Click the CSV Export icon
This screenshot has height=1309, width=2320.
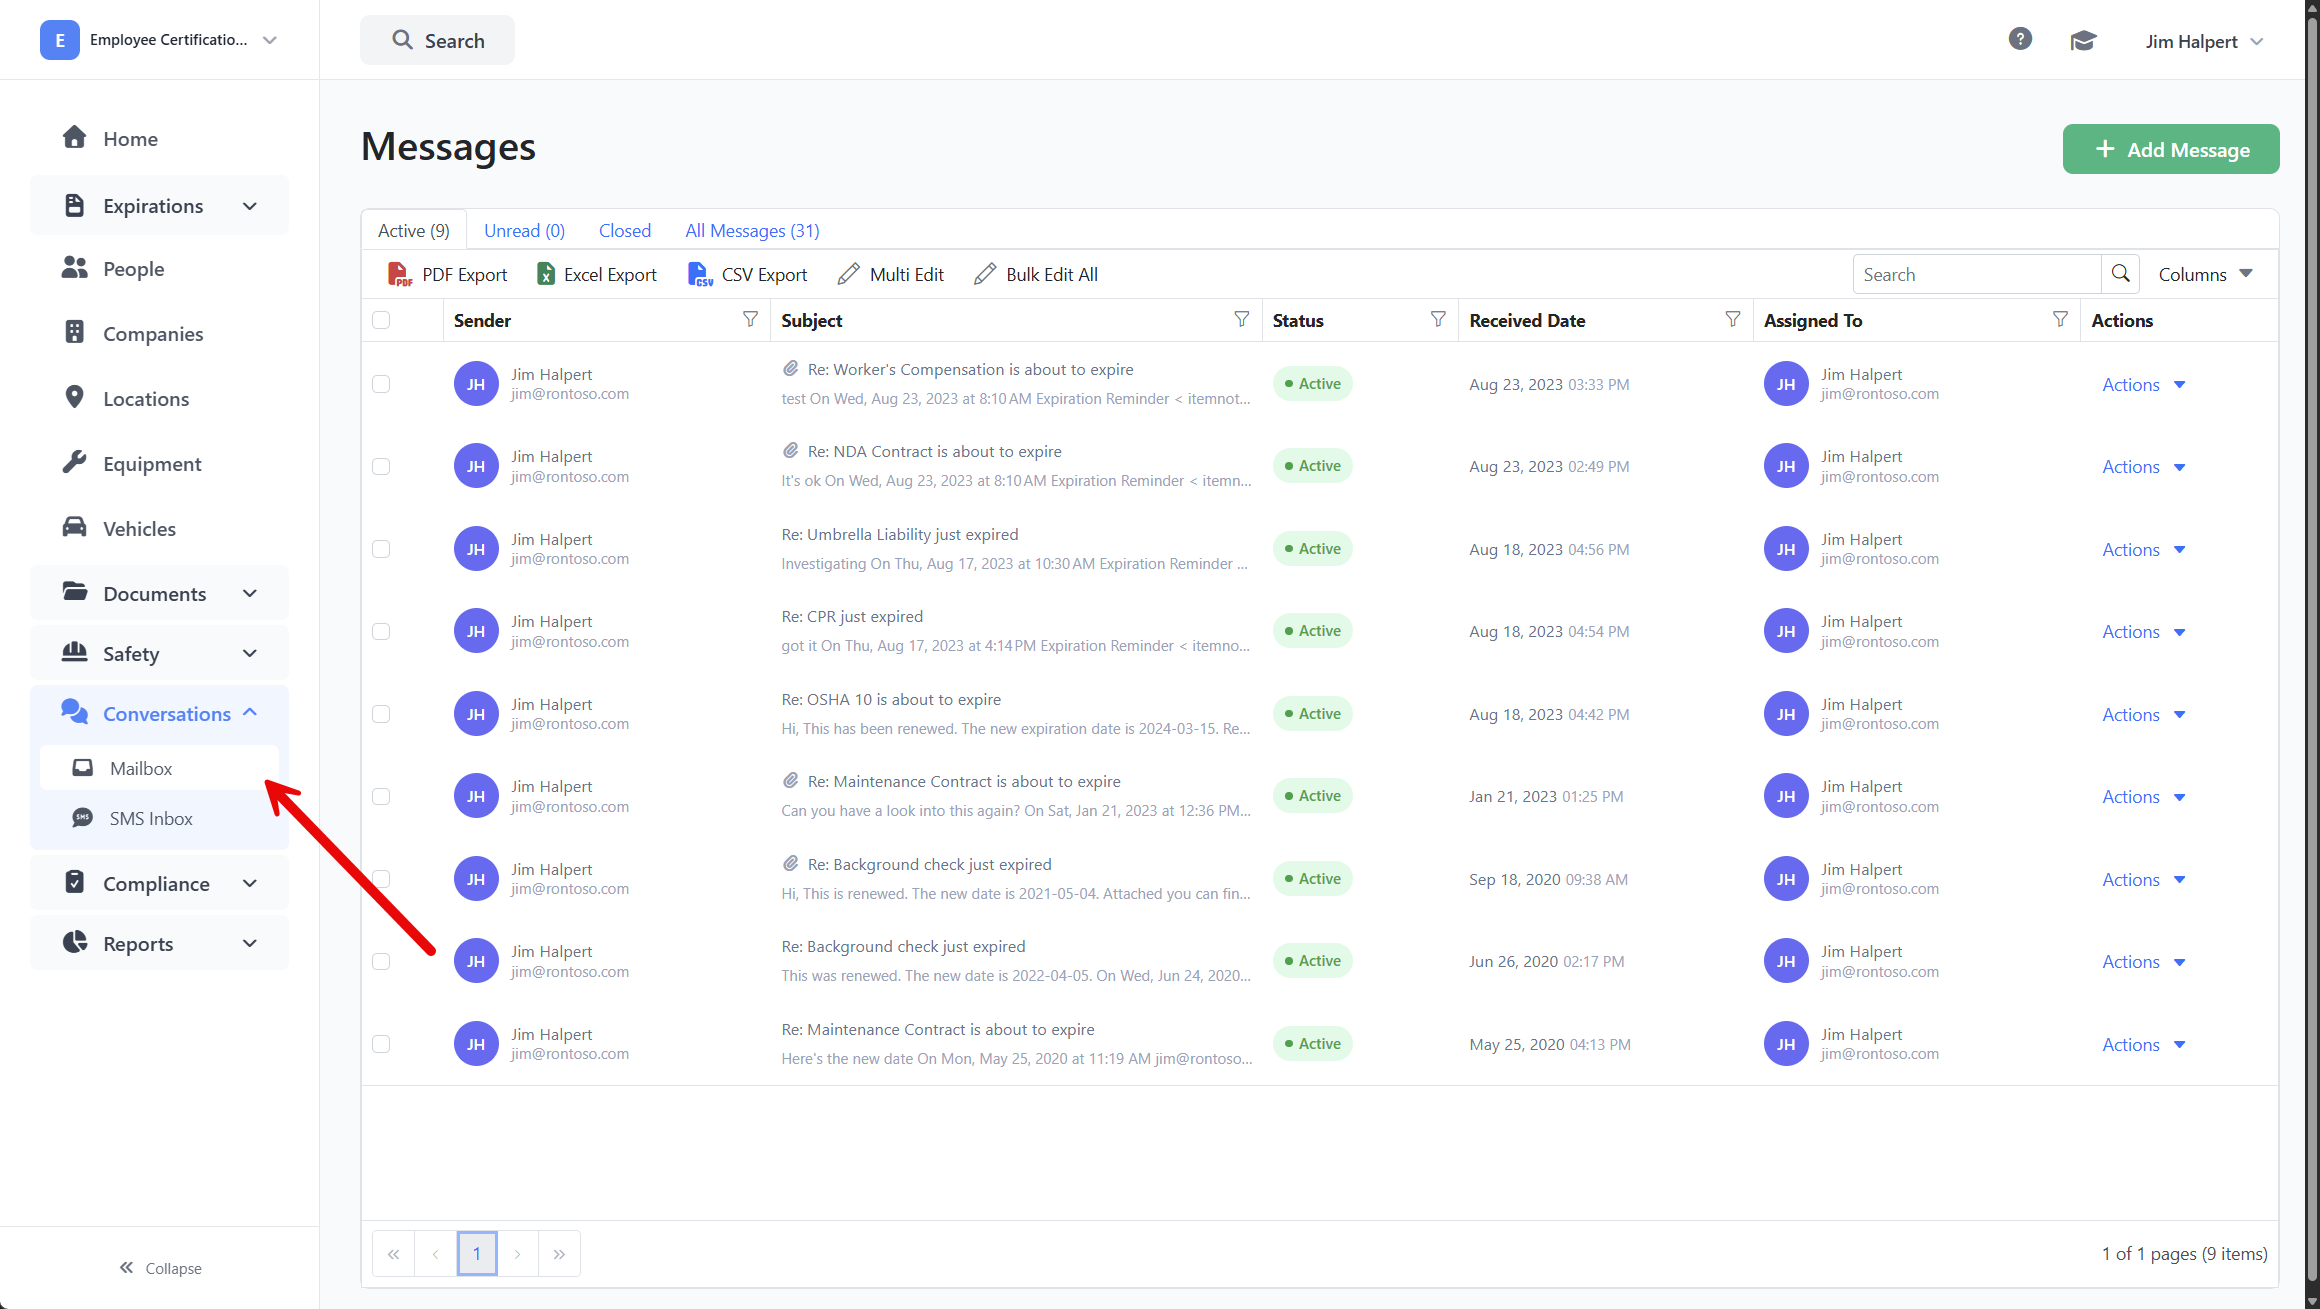(700, 274)
